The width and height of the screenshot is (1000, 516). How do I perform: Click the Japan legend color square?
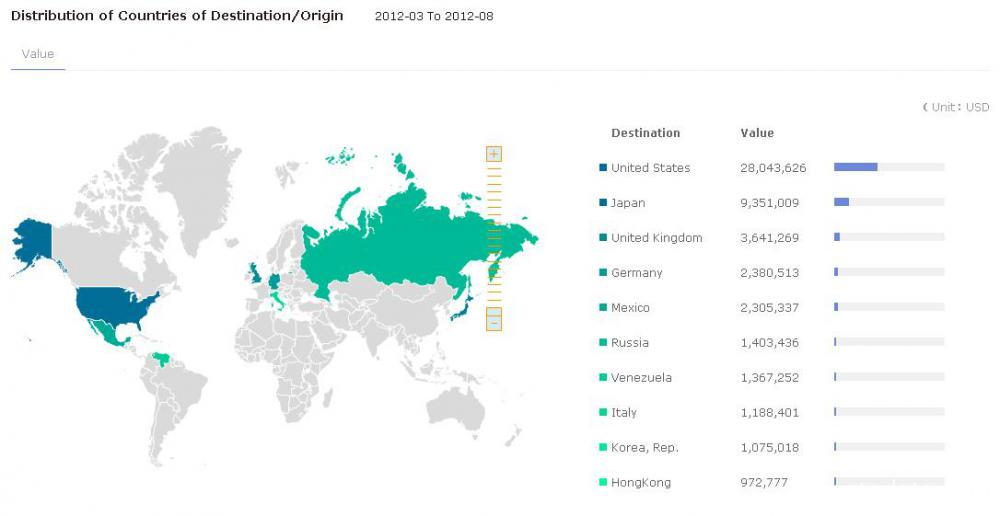click(x=603, y=203)
